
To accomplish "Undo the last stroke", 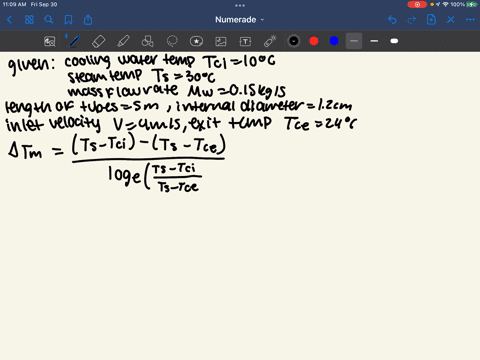I will tap(392, 20).
